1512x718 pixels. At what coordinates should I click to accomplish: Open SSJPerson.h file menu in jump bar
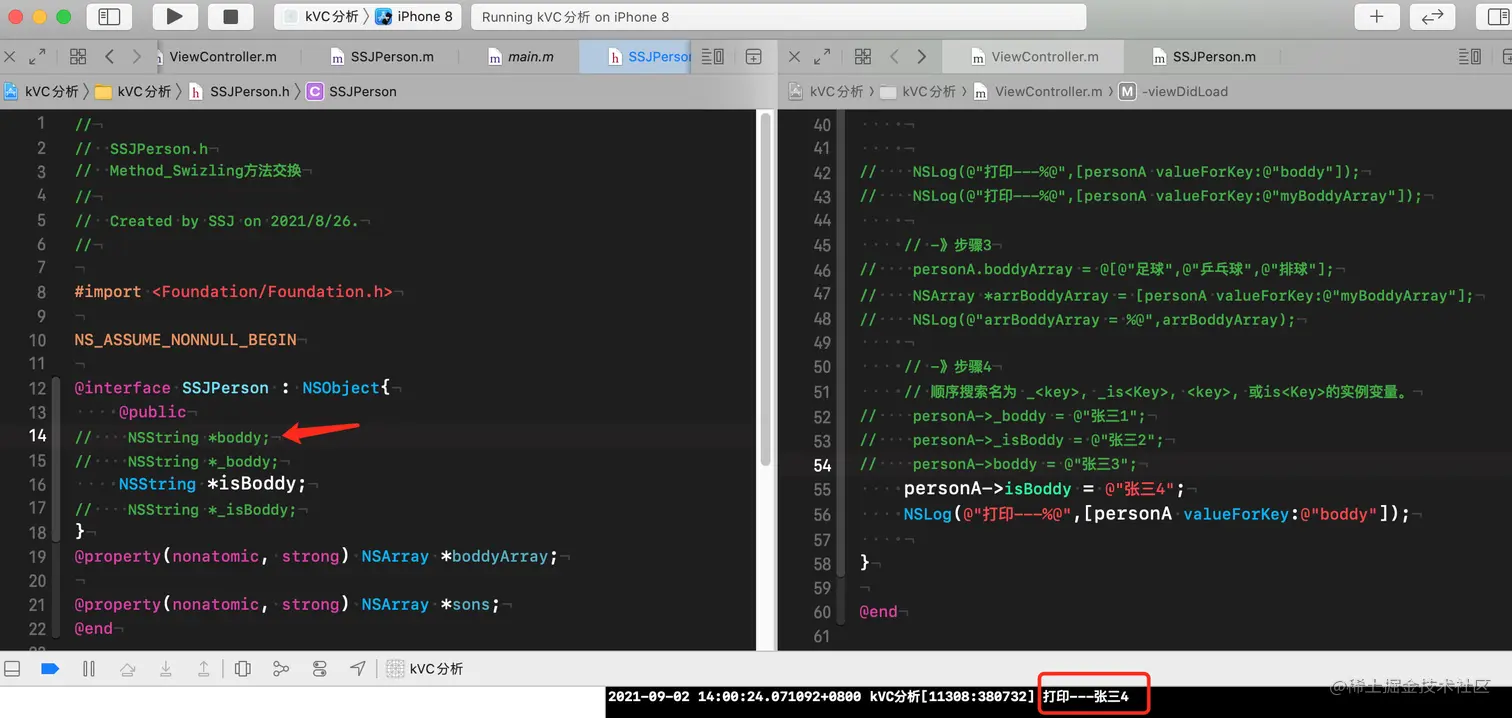tap(239, 91)
